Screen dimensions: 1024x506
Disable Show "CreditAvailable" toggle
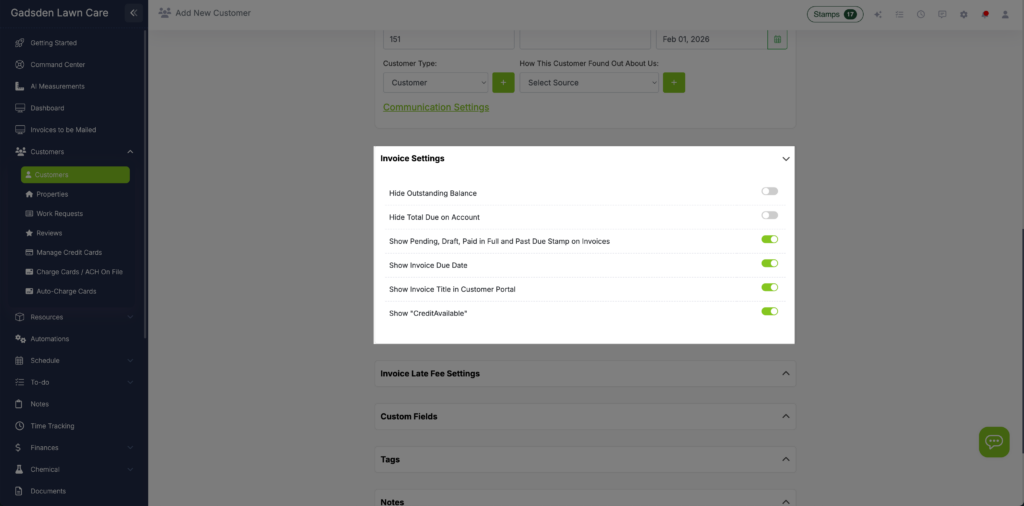769,312
